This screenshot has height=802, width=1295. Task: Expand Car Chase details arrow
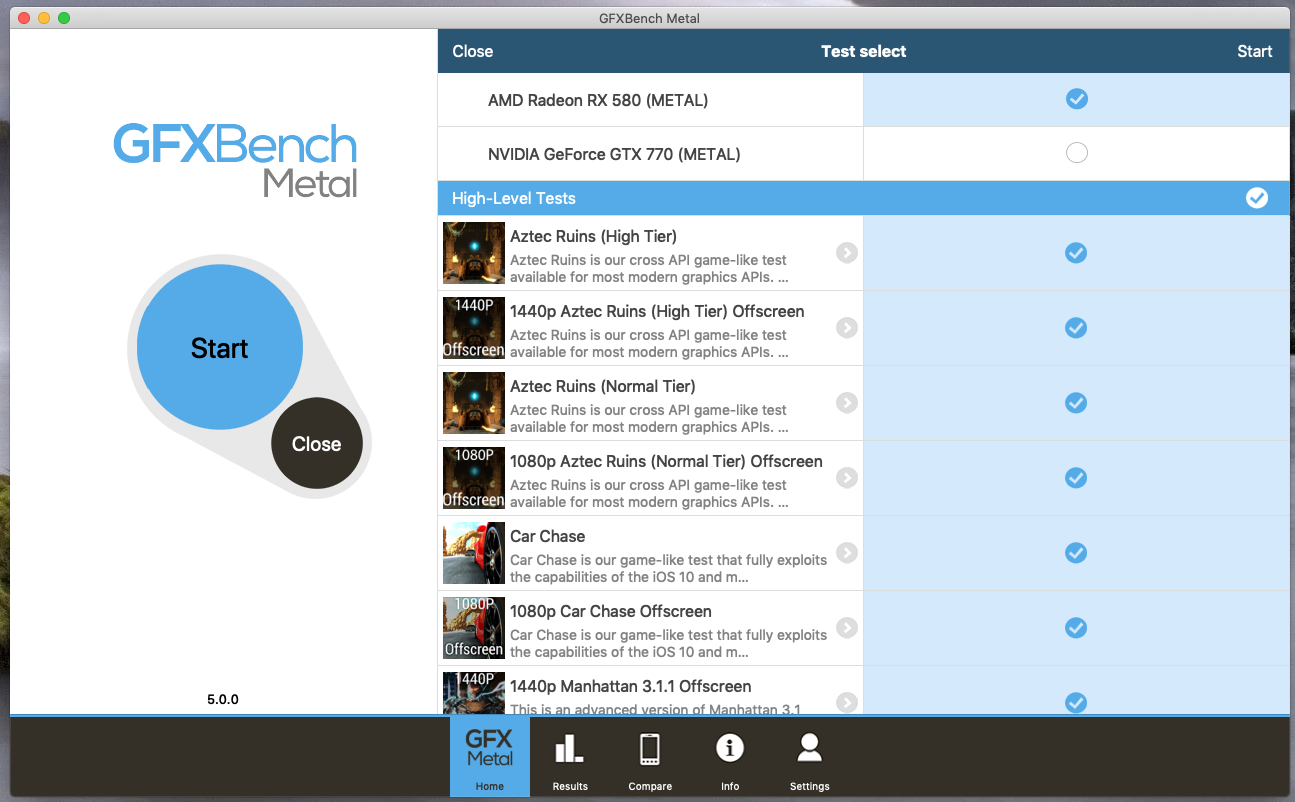[x=847, y=553]
